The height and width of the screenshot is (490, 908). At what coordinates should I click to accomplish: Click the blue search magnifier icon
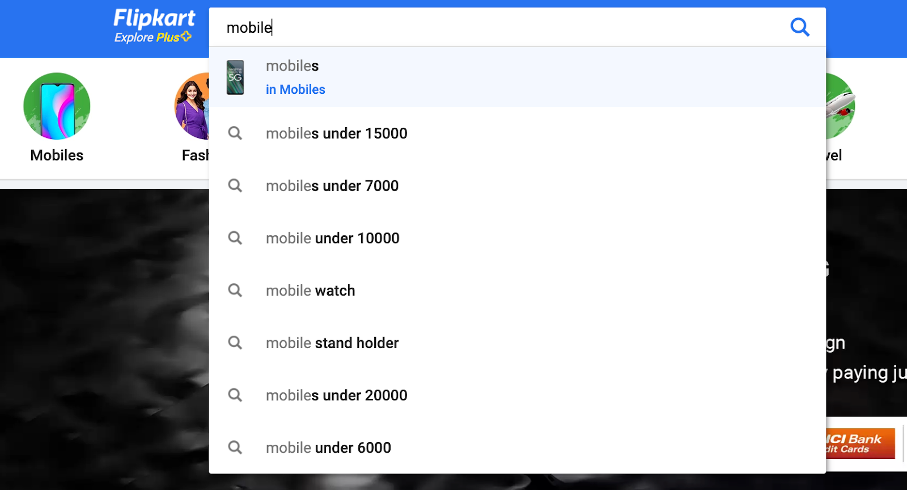800,27
